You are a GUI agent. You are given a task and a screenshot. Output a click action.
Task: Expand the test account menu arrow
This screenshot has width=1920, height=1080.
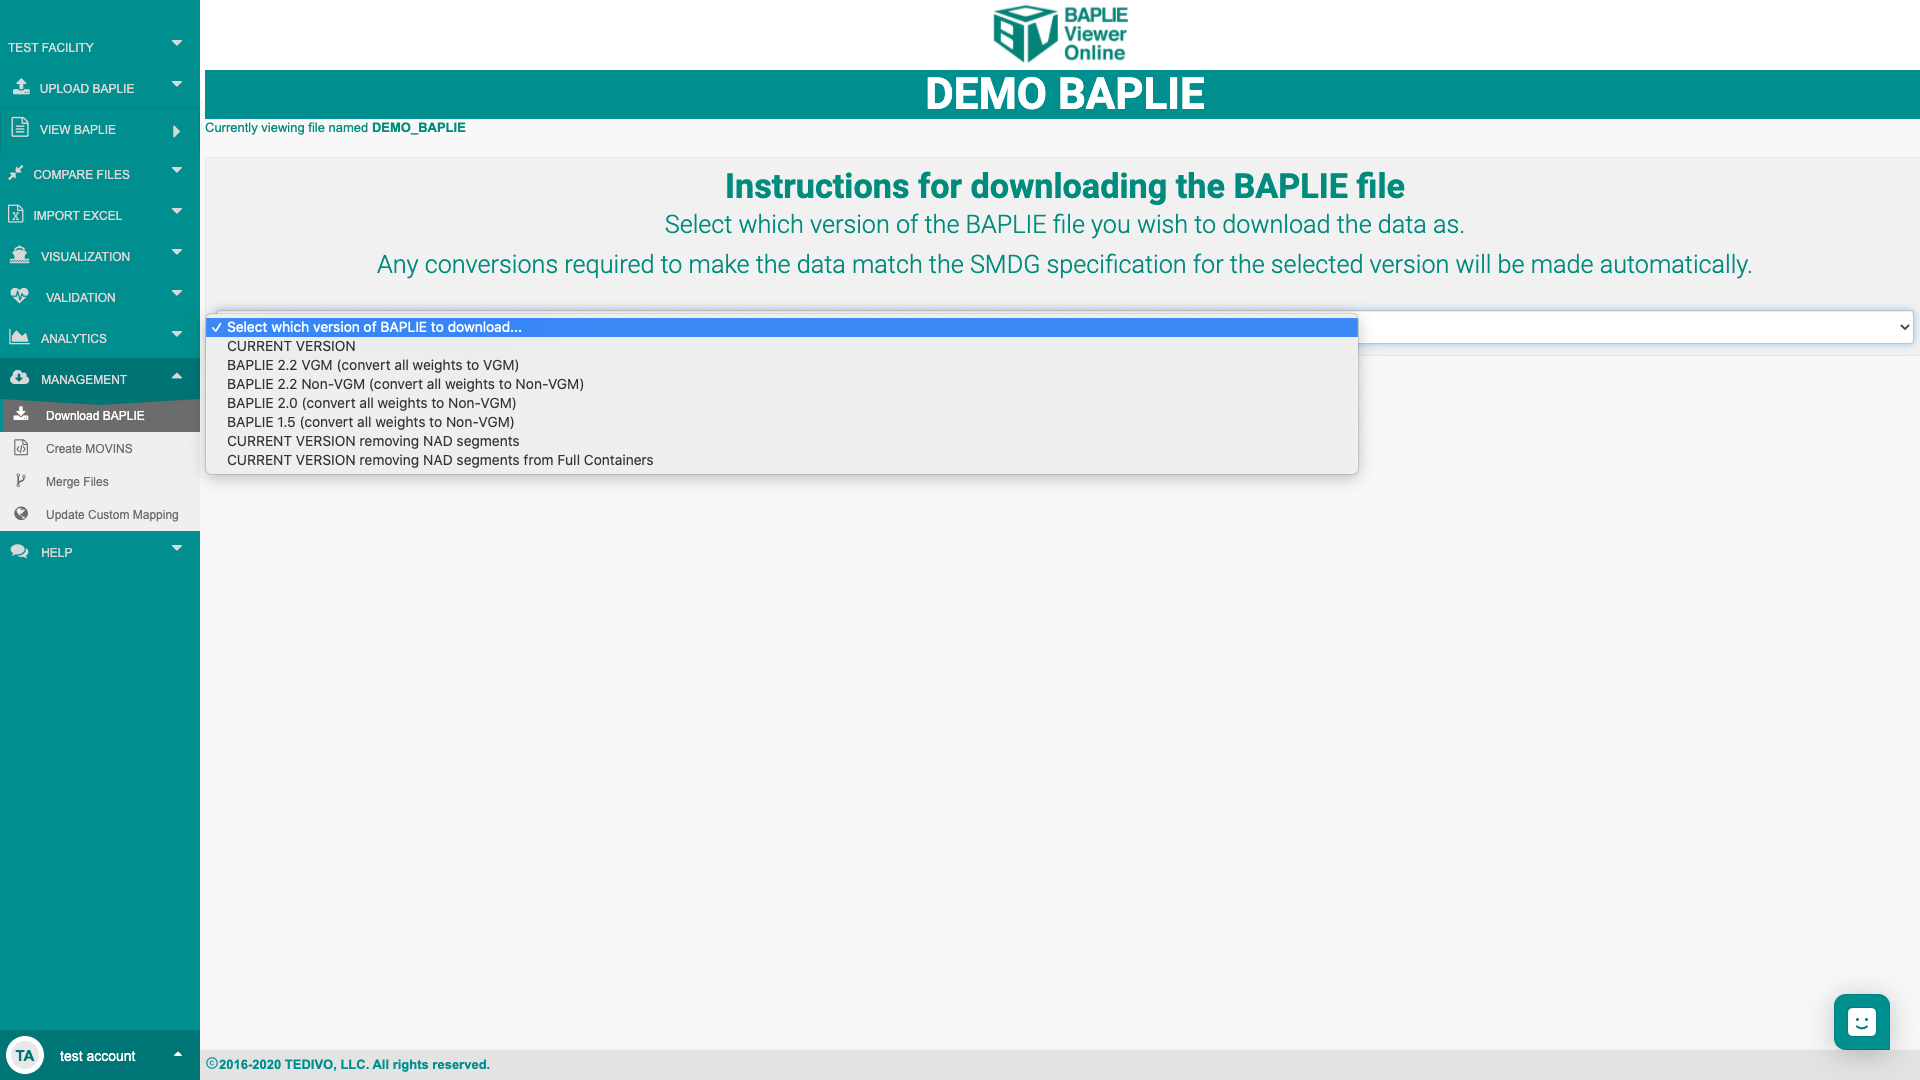(178, 1054)
